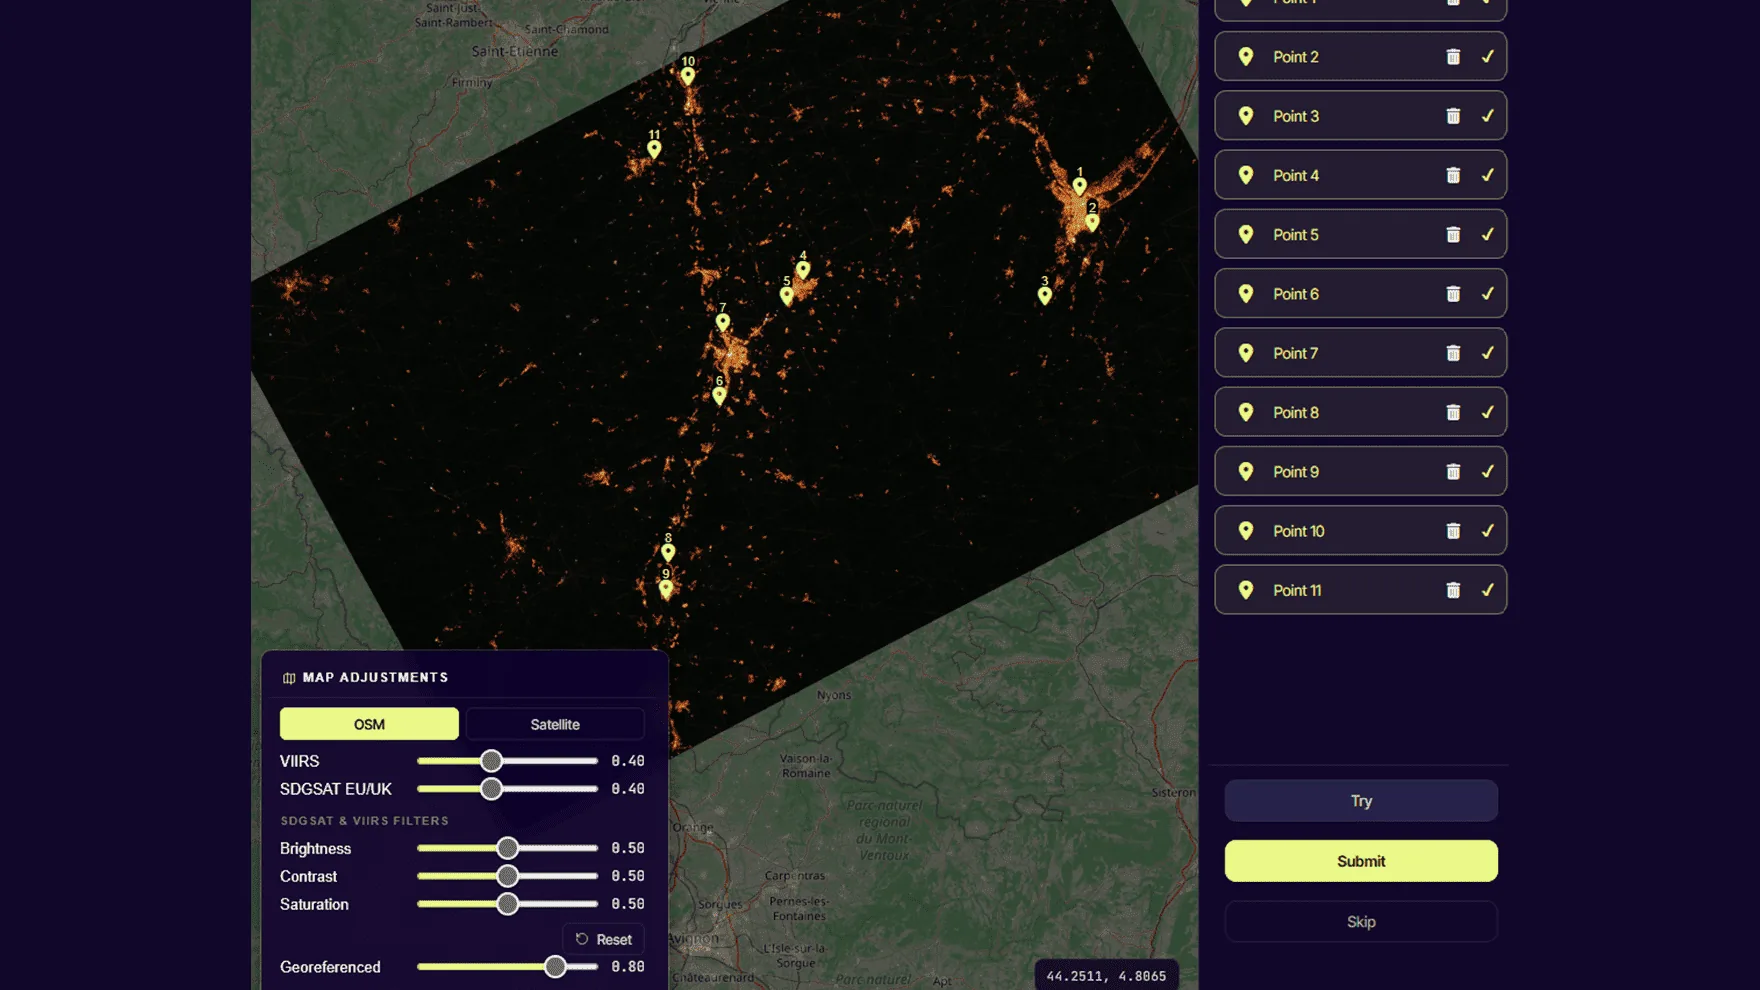Select the checkmark beside Point 5
The image size is (1760, 990).
(x=1487, y=234)
